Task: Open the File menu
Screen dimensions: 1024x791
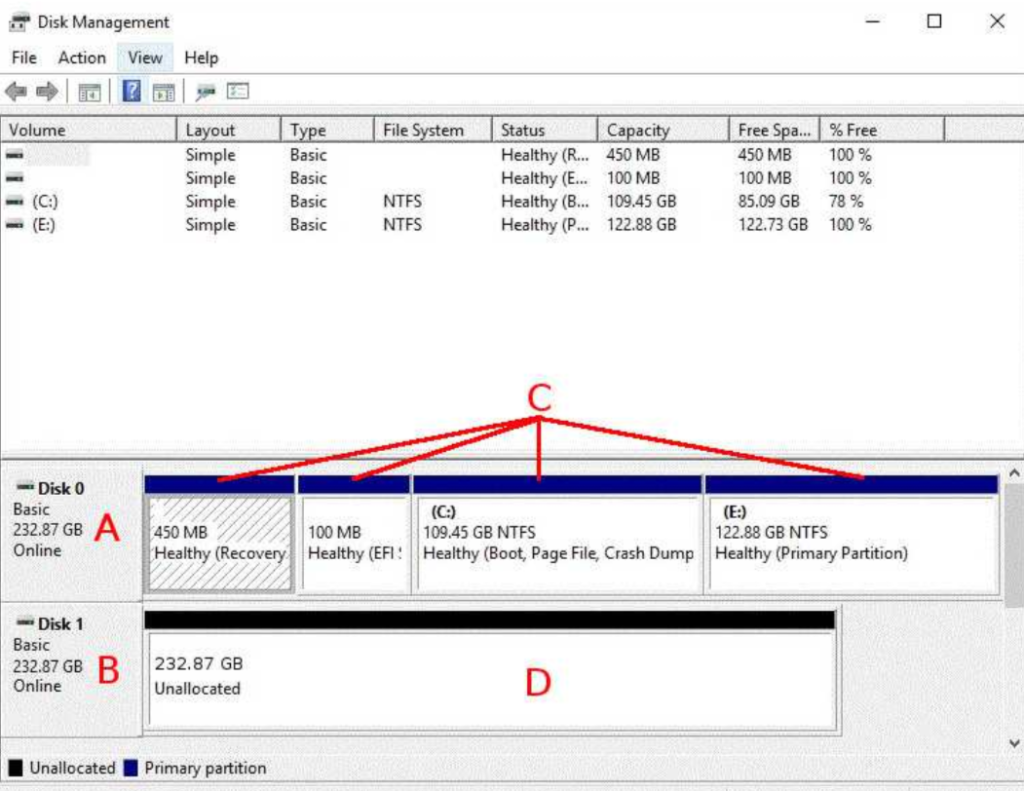Action: click(x=22, y=57)
